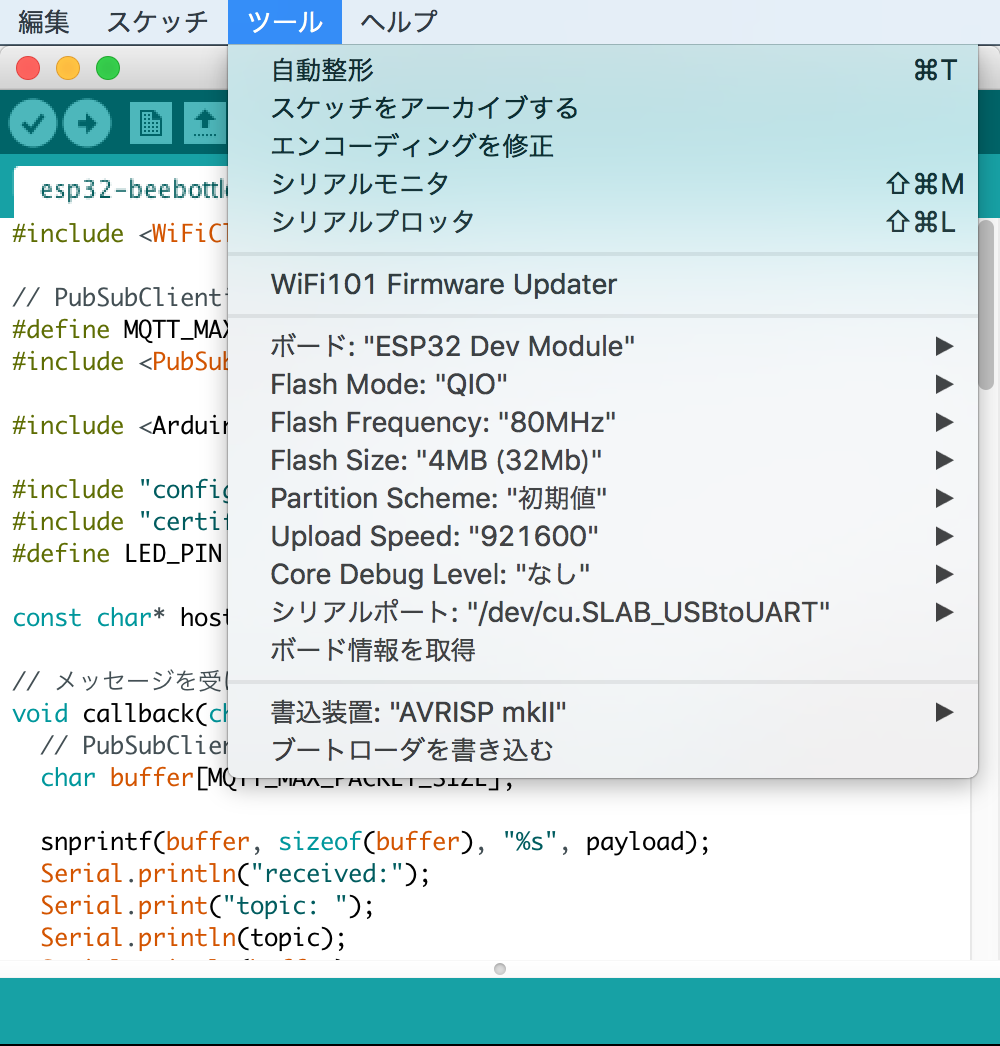Screen dimensions: 1000x1046
Task: Click the New sketch document icon
Action: pyautogui.click(x=151, y=123)
